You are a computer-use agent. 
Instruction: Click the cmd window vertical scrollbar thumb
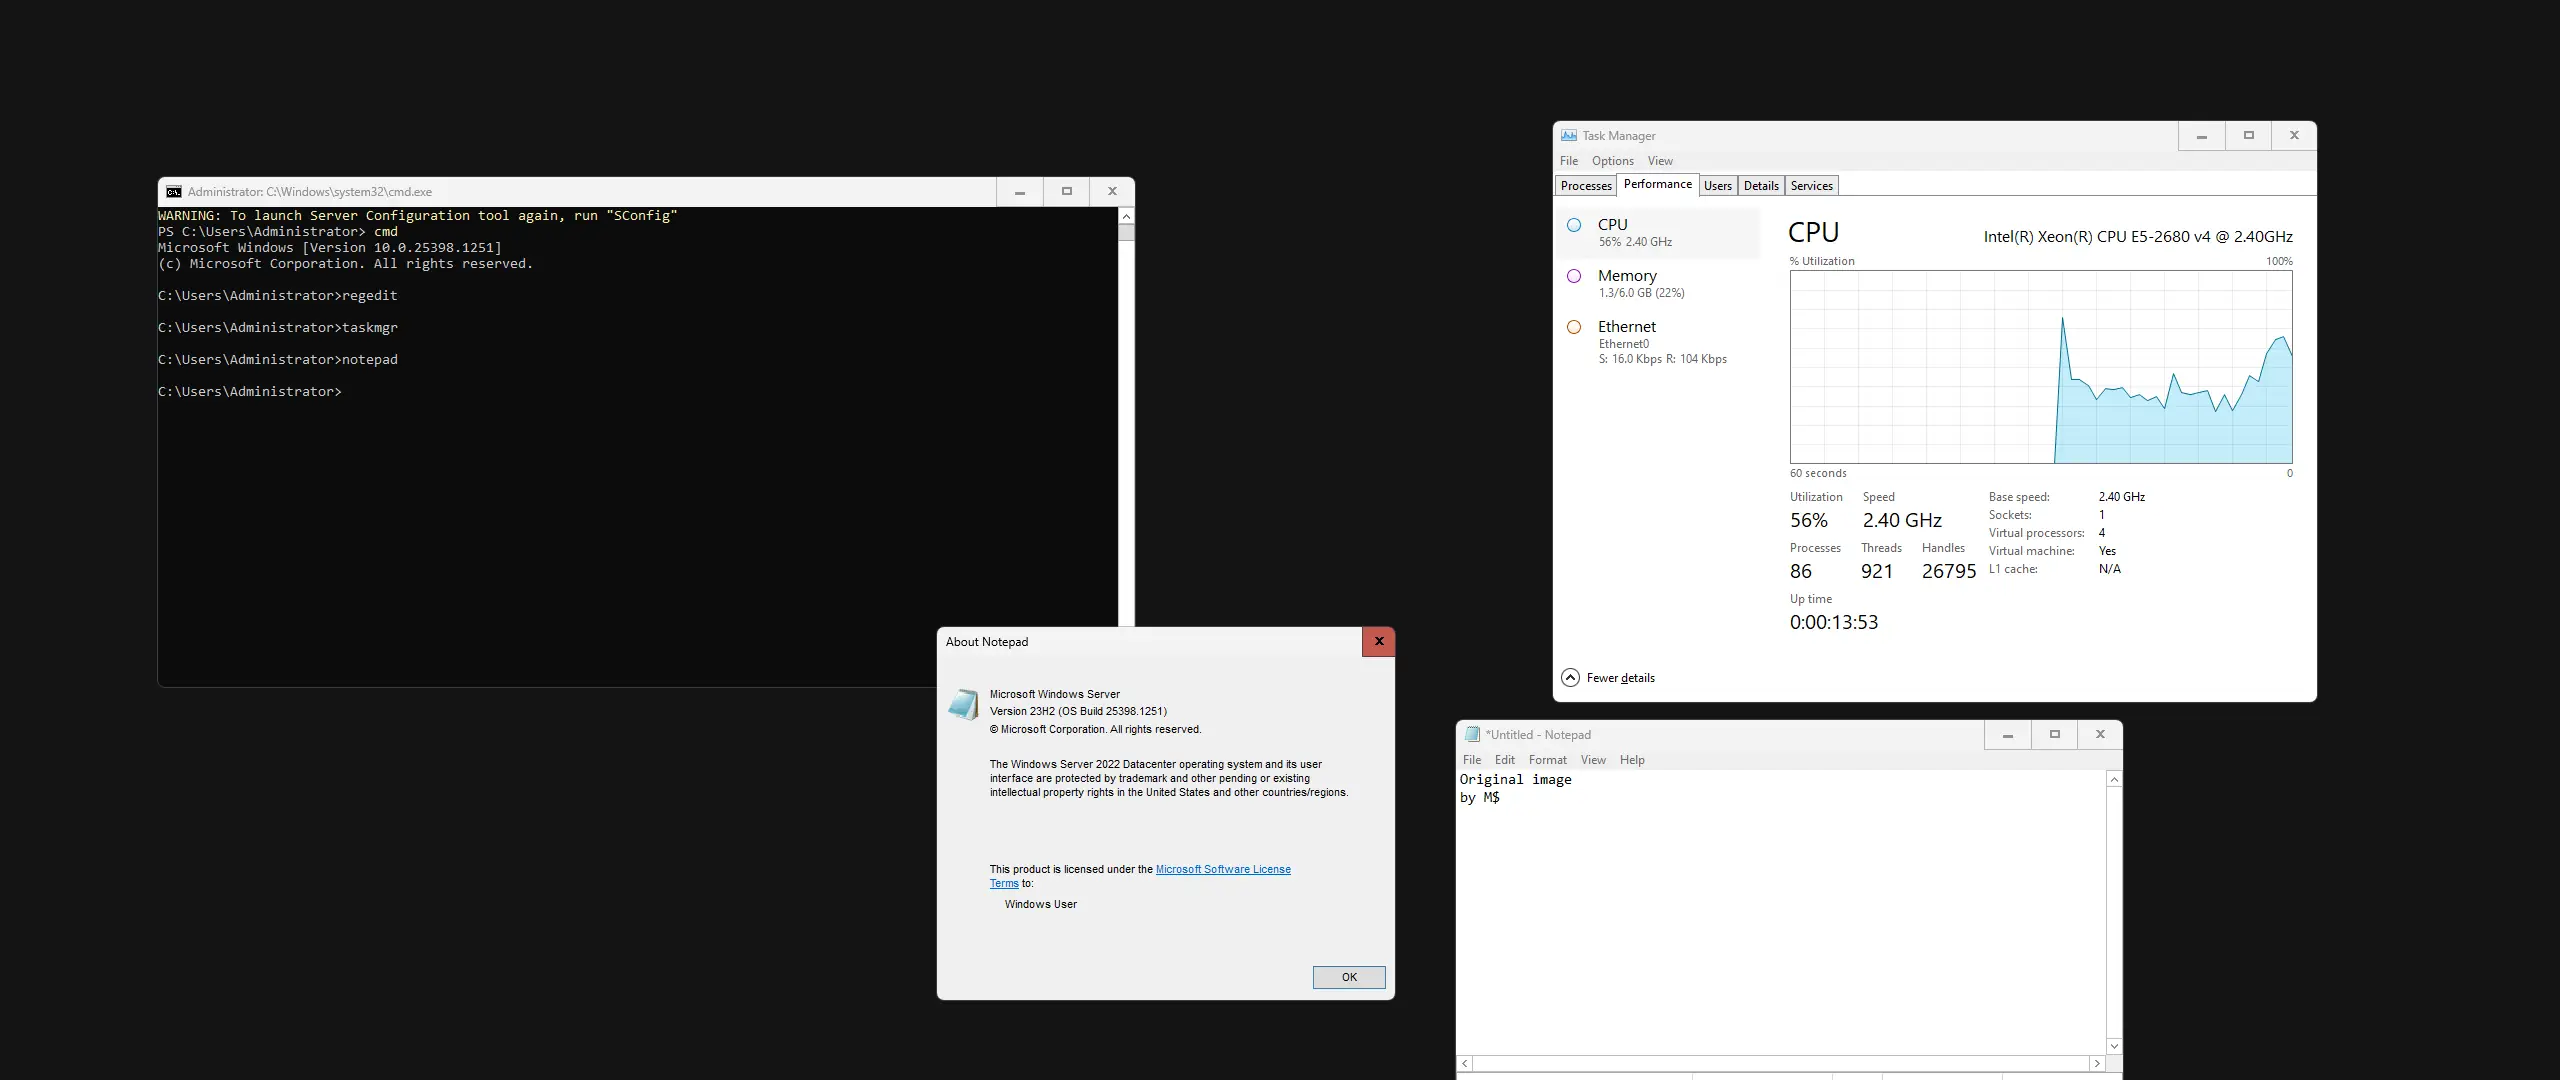(1126, 233)
